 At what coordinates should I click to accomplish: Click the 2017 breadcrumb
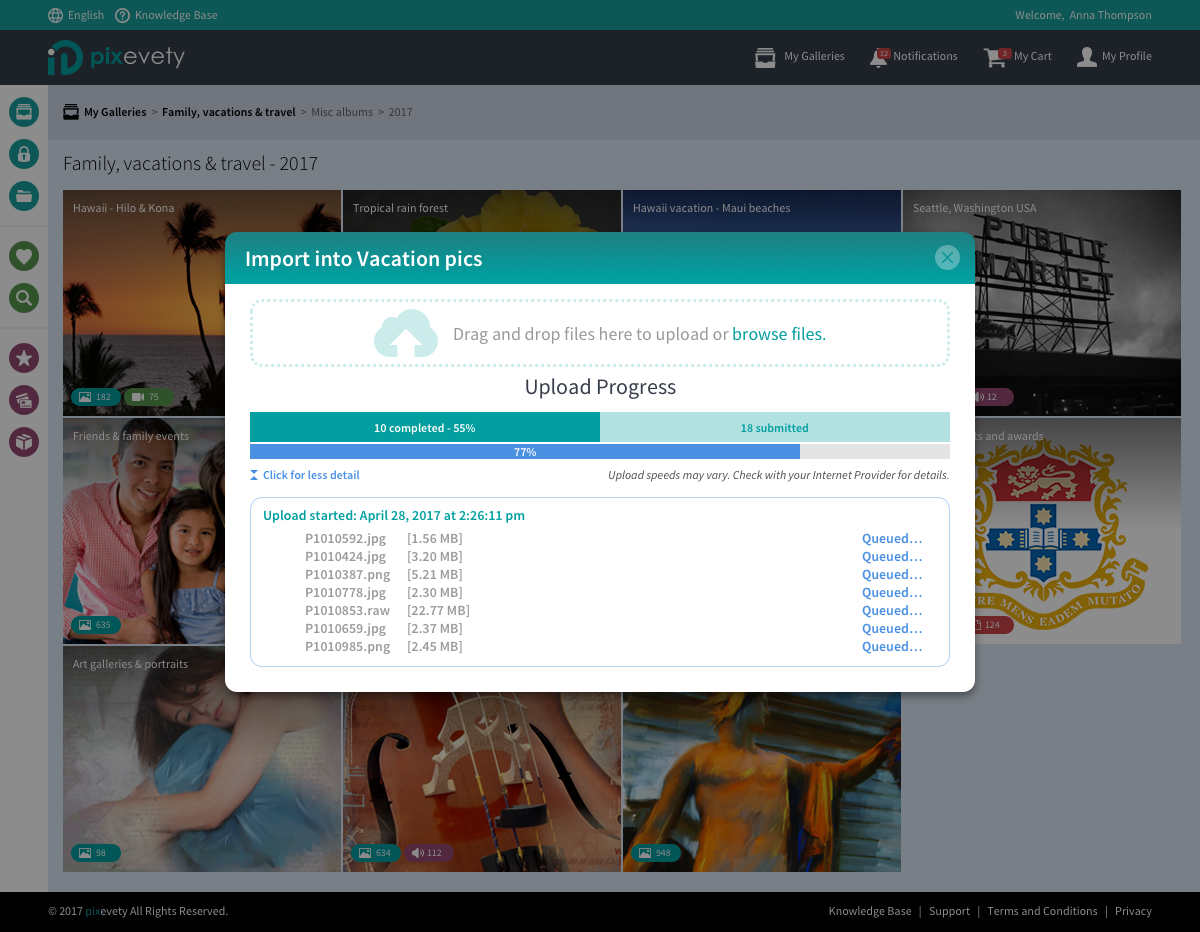click(x=400, y=112)
